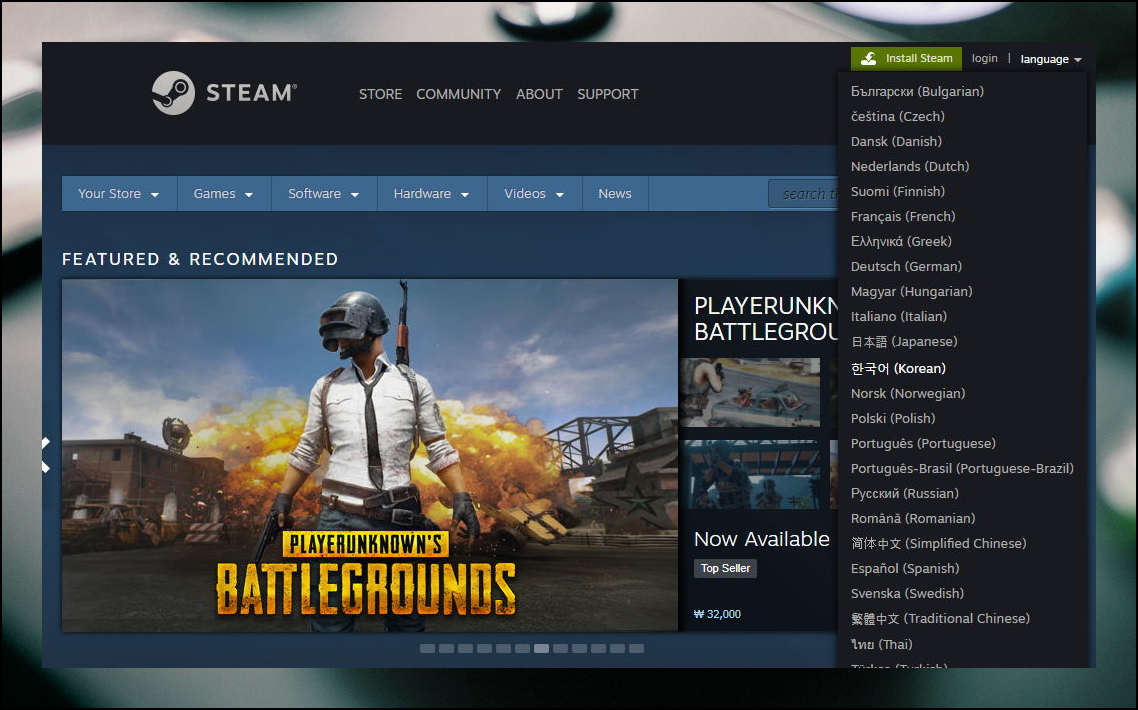Open the STORE menu
1138x710 pixels.
point(380,94)
